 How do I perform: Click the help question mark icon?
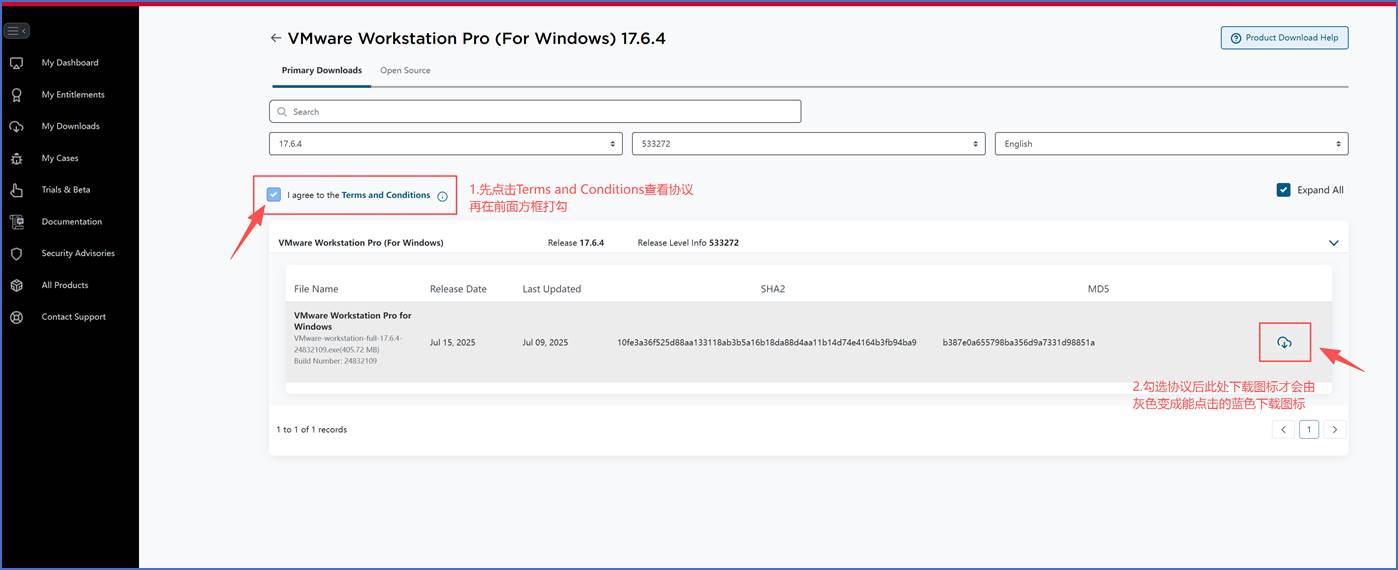tap(1236, 38)
